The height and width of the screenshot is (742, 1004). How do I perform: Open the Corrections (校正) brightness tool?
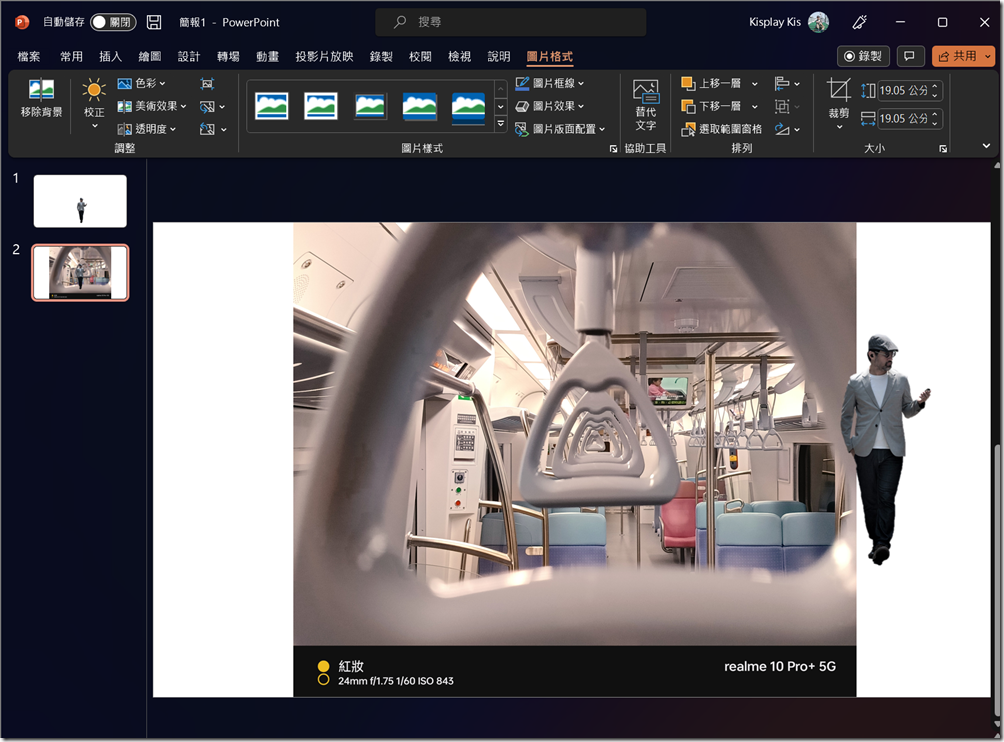pyautogui.click(x=94, y=103)
